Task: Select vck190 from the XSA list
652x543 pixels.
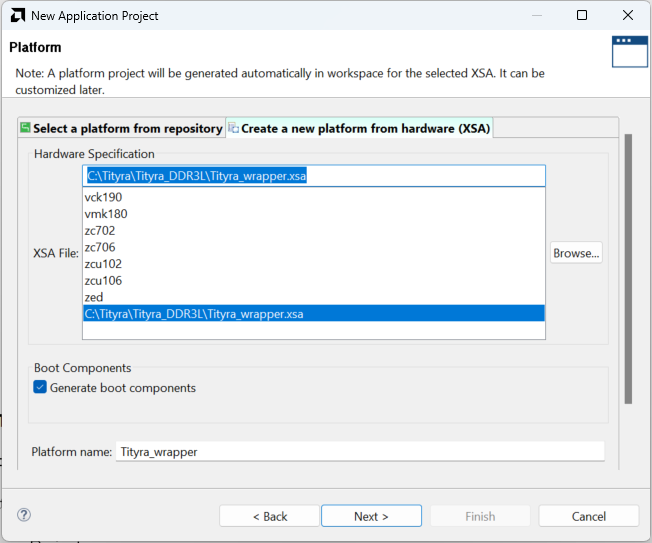Action: [x=104, y=197]
